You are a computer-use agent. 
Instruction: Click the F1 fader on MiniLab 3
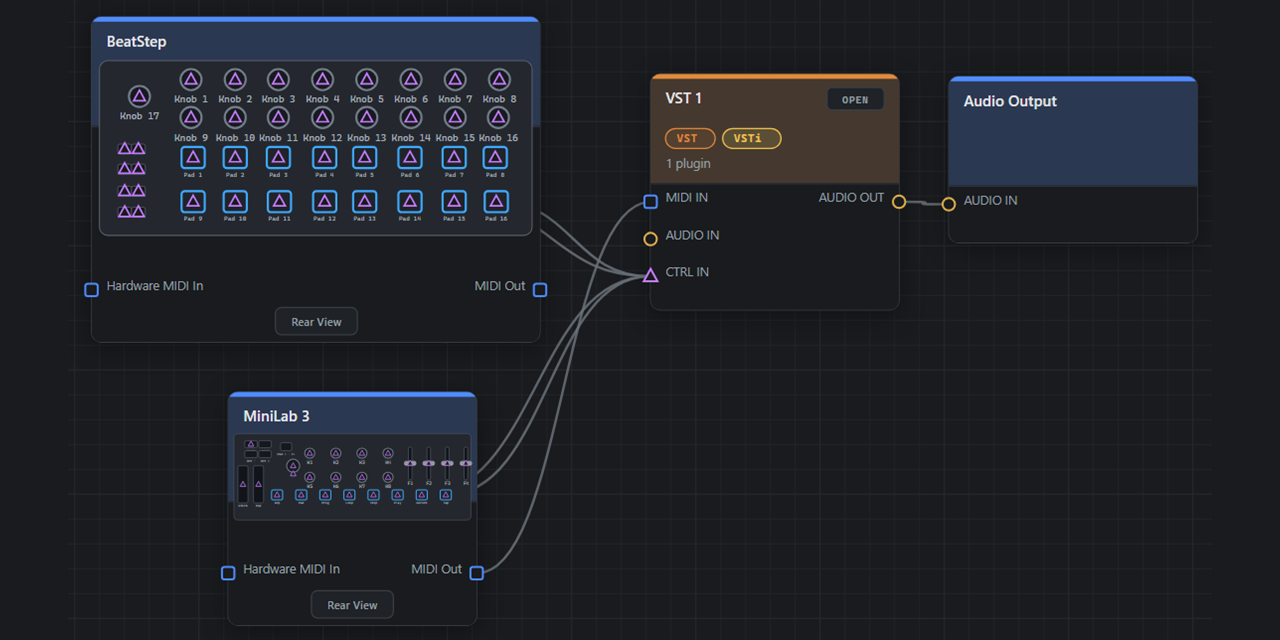click(410, 463)
